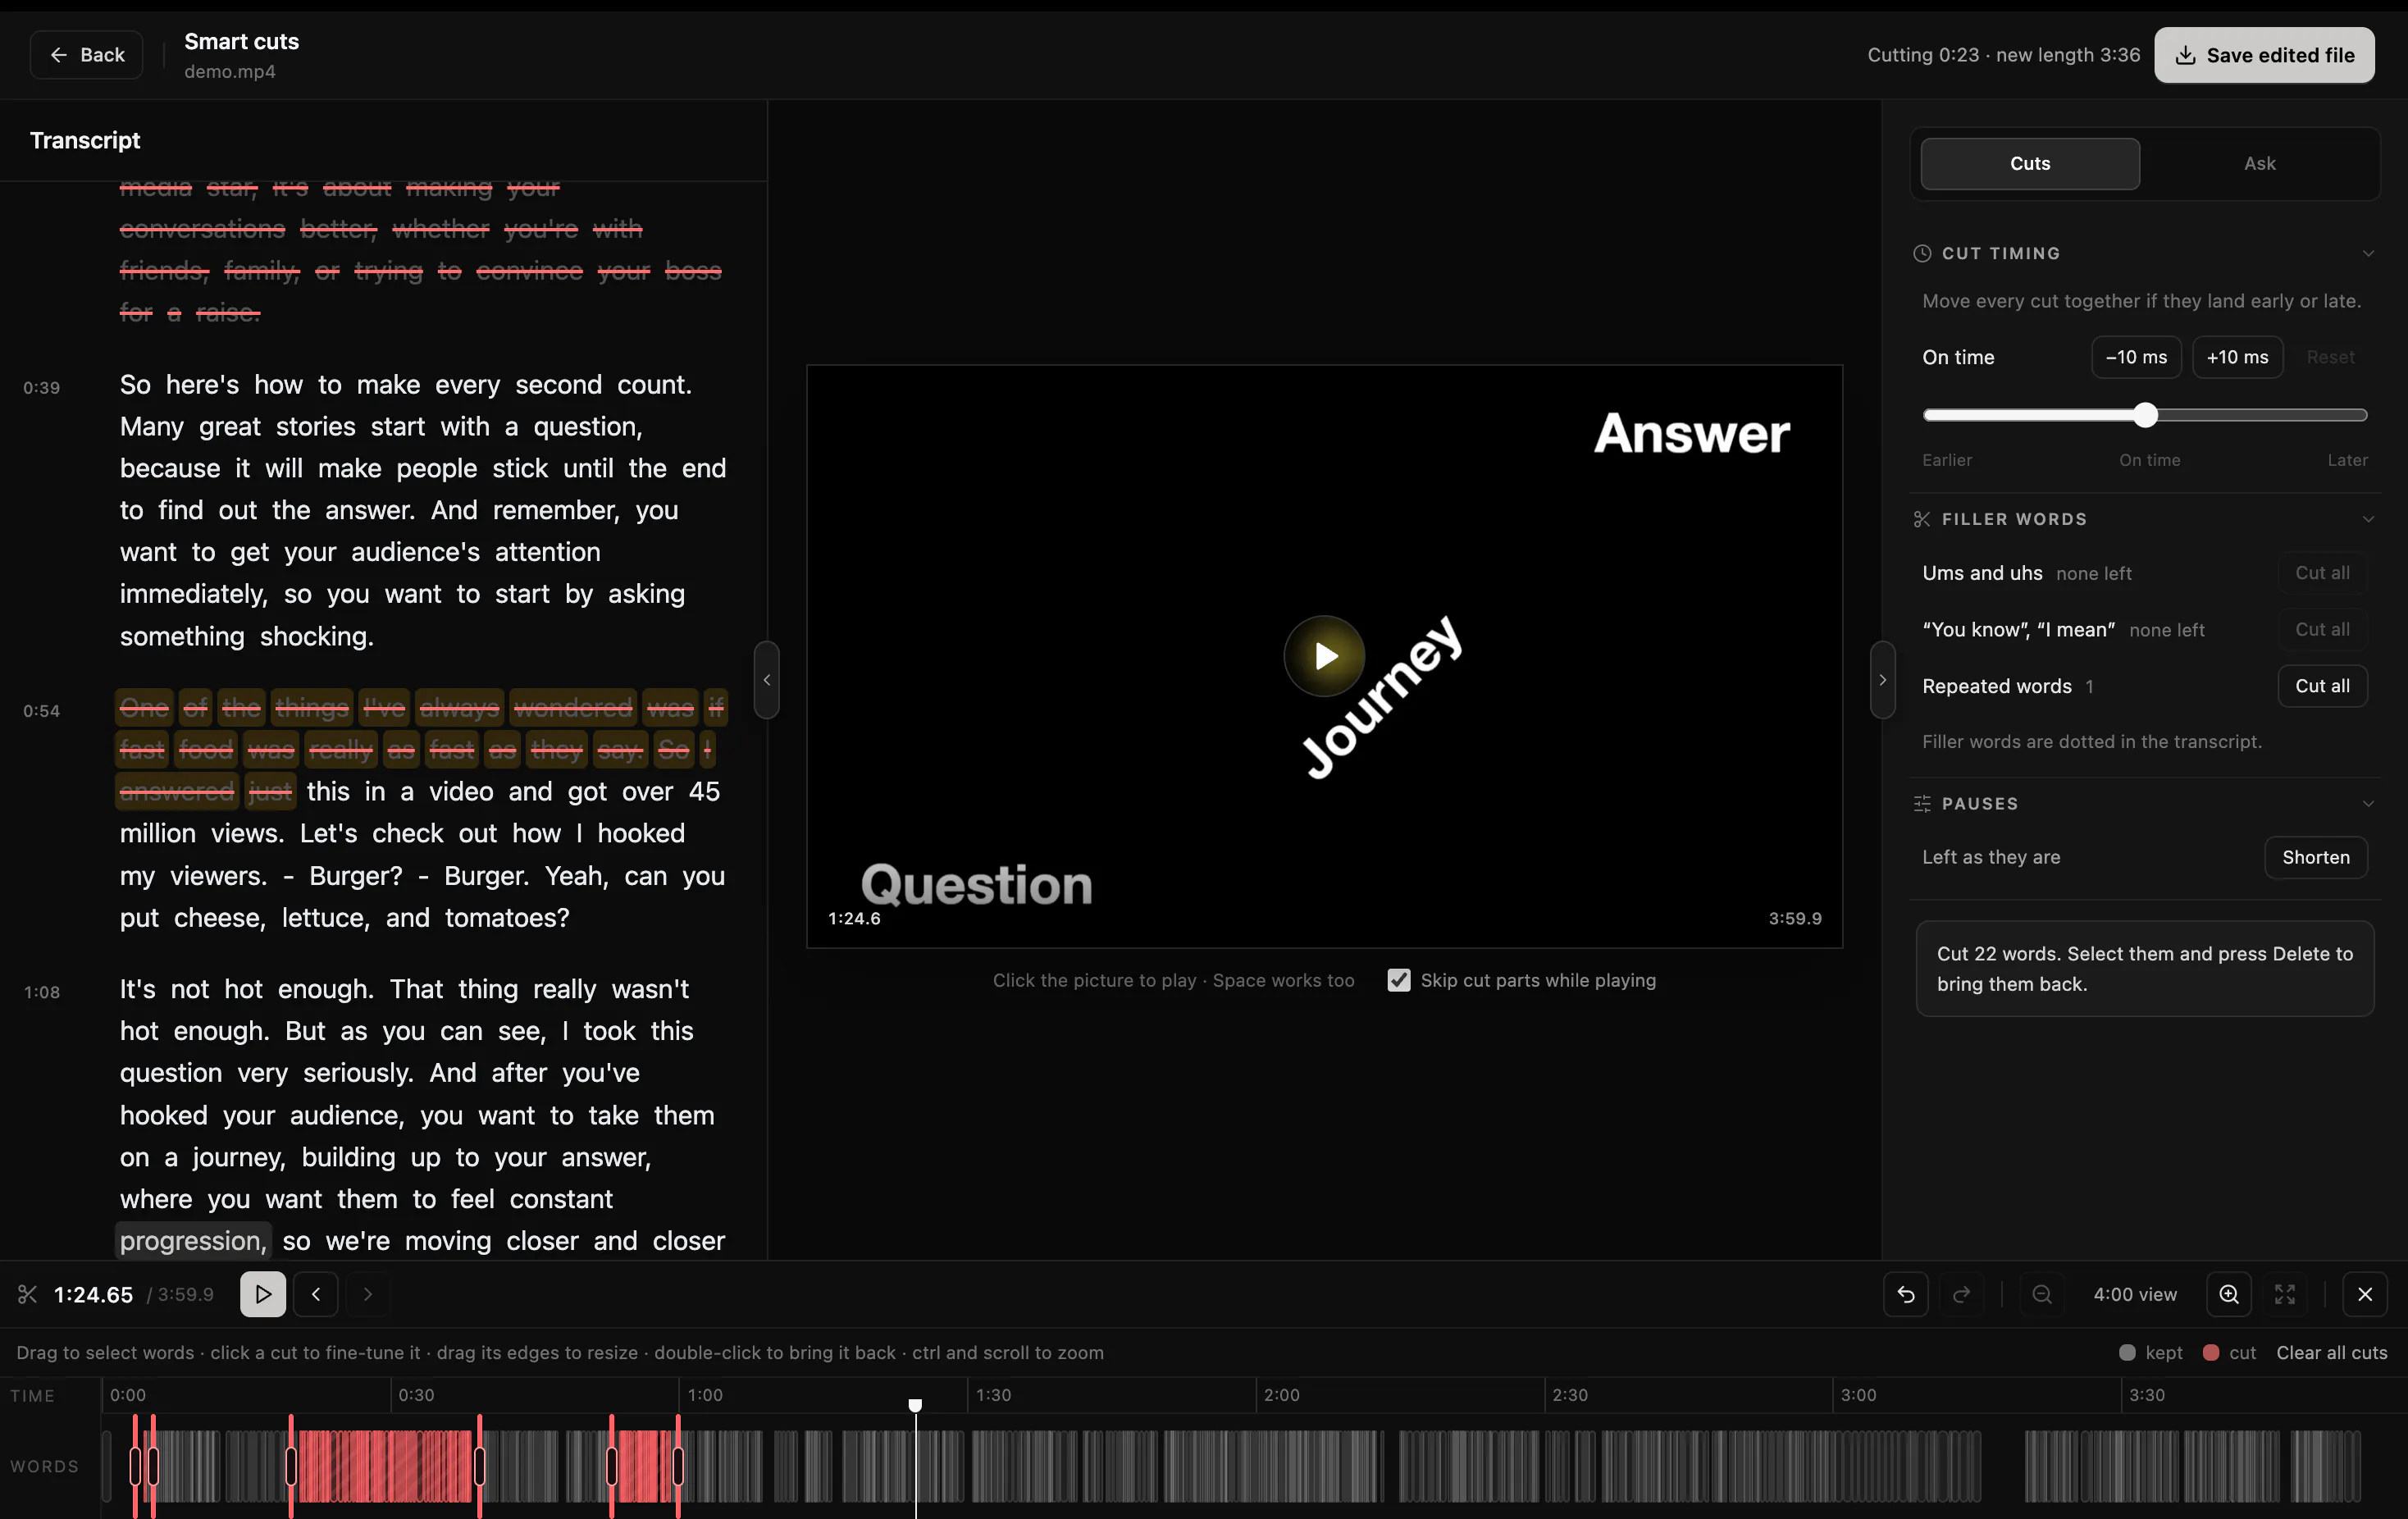
Task: Clear all cuts
Action: click(x=2331, y=1352)
